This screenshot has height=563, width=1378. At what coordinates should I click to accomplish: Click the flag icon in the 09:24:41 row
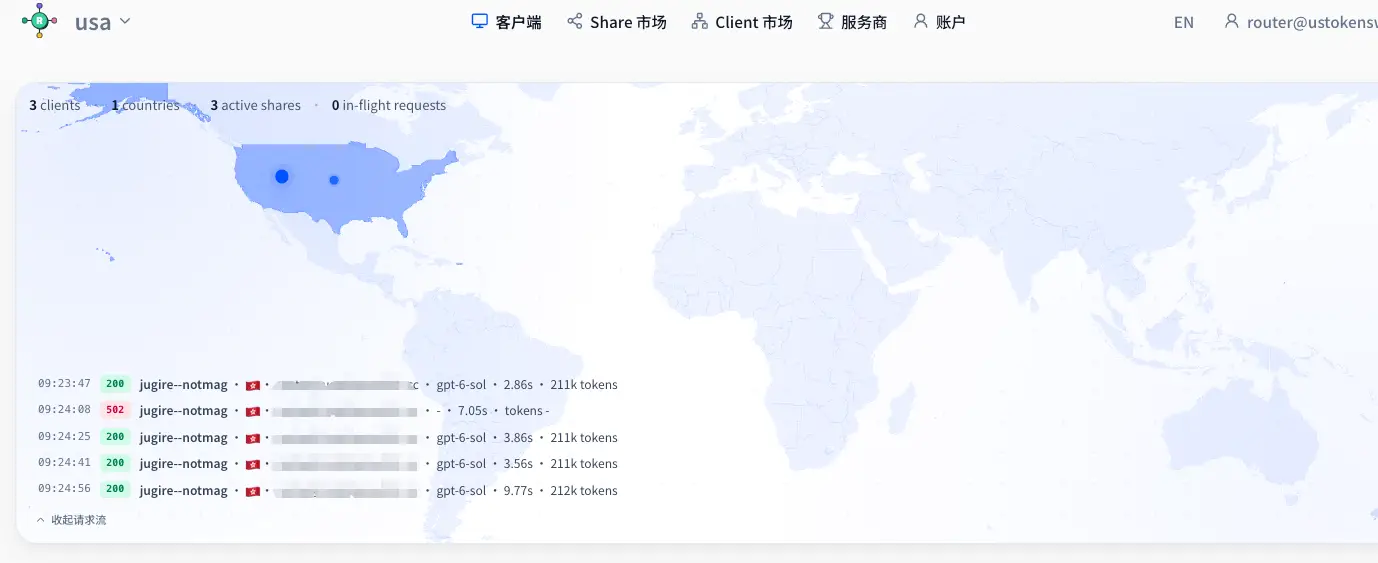(x=252, y=464)
